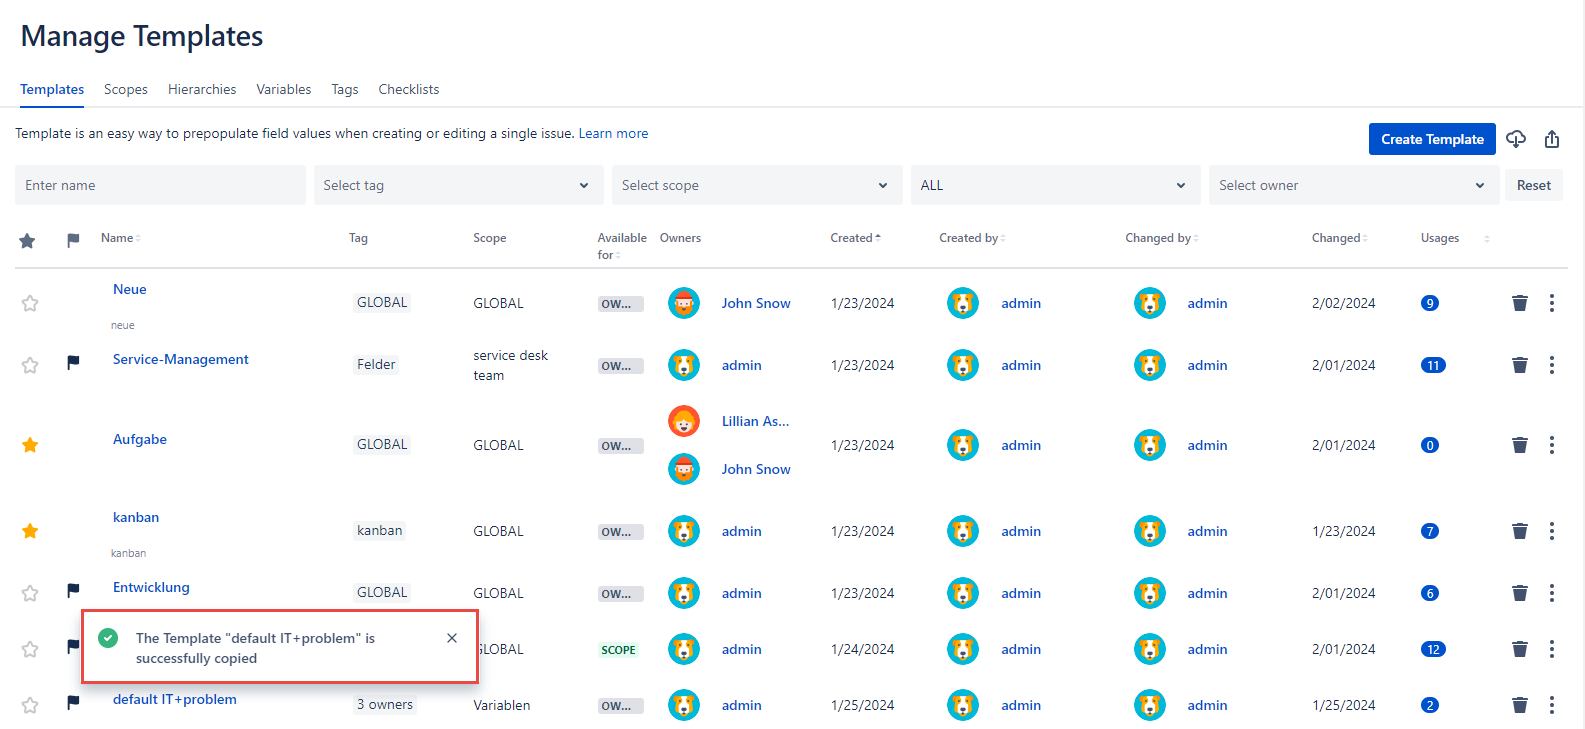1585x729 pixels.
Task: Open more actions menu for Aufgabe
Action: coord(1551,445)
